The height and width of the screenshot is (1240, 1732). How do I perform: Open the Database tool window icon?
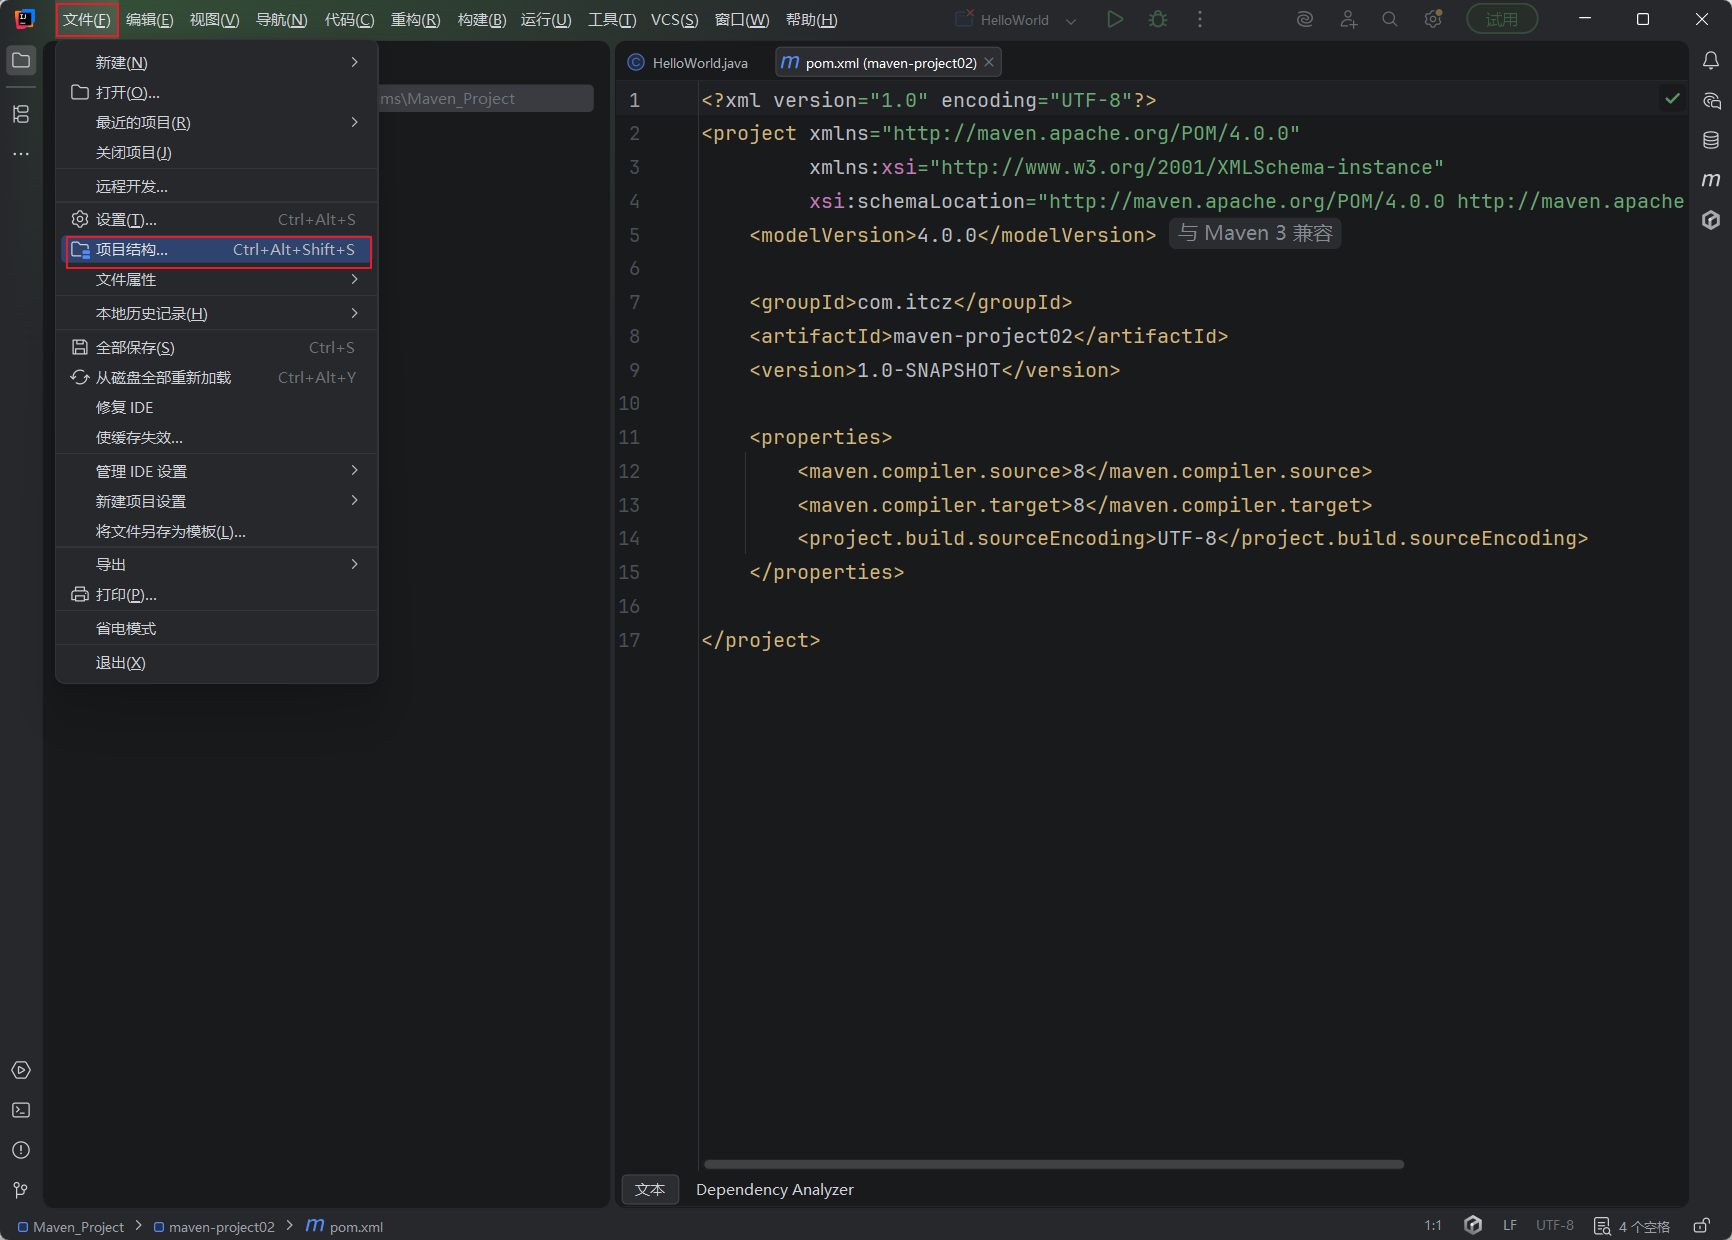(1711, 140)
